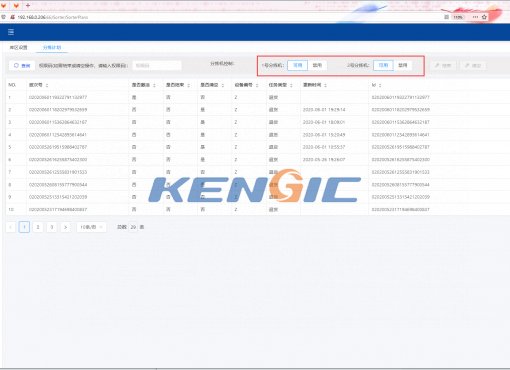
Task: Open the items-per-page dropdown
Action: [x=91, y=227]
